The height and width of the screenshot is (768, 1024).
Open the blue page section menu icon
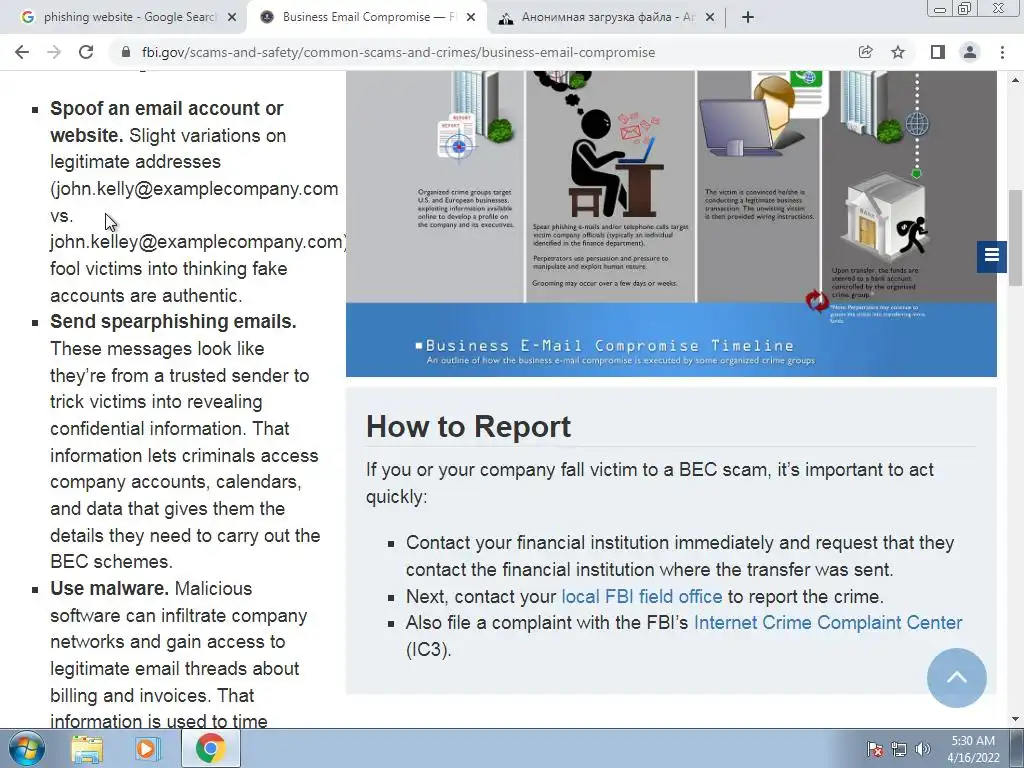tap(991, 255)
